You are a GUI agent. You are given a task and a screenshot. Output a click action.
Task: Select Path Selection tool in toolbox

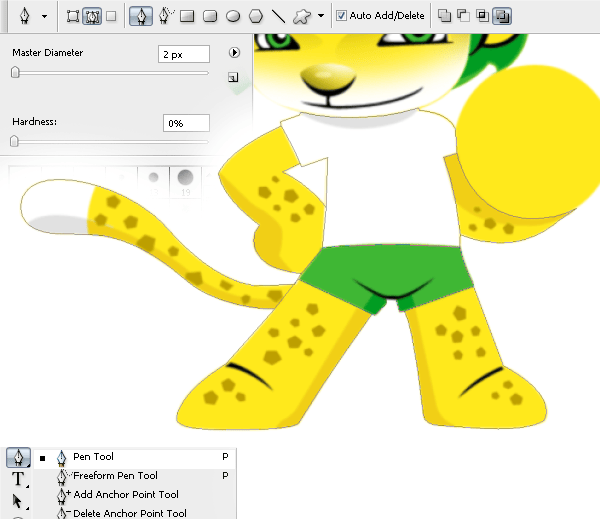[x=18, y=501]
